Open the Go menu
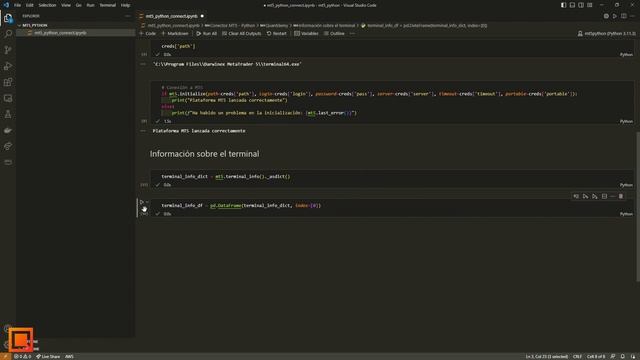 click(x=78, y=5)
